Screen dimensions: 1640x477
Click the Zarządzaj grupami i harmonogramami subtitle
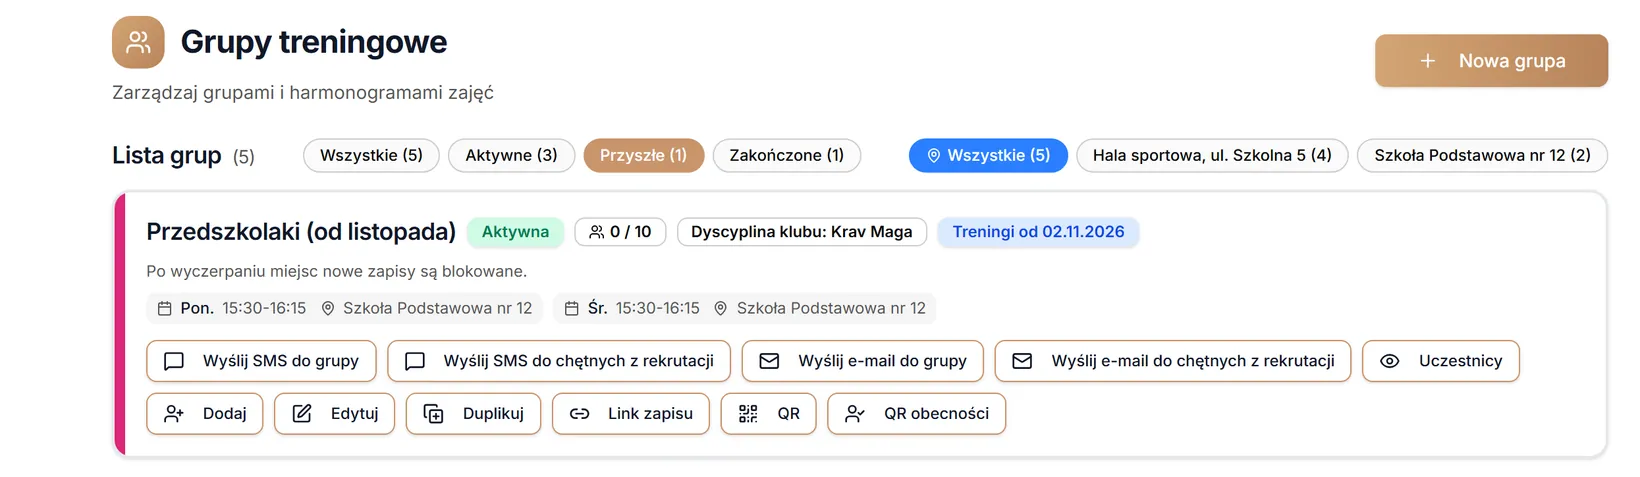[x=303, y=93]
